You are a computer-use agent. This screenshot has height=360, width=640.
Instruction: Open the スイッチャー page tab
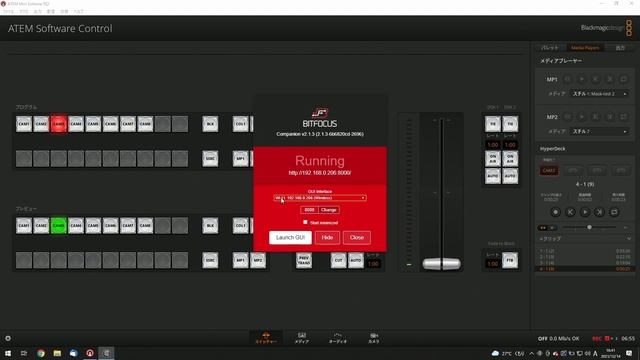pos(266,338)
